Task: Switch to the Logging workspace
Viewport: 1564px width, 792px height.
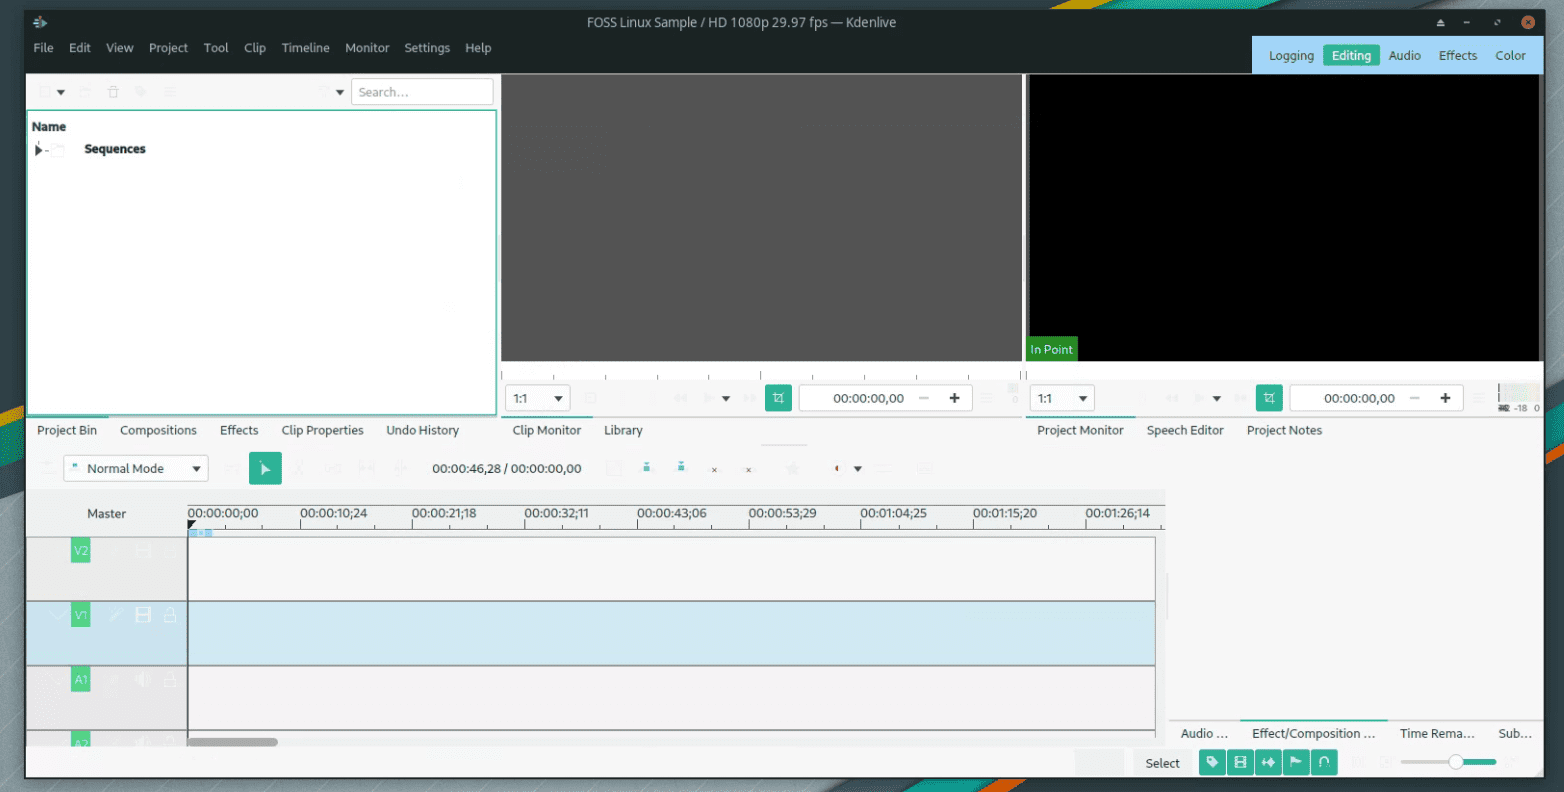Action: click(x=1291, y=56)
